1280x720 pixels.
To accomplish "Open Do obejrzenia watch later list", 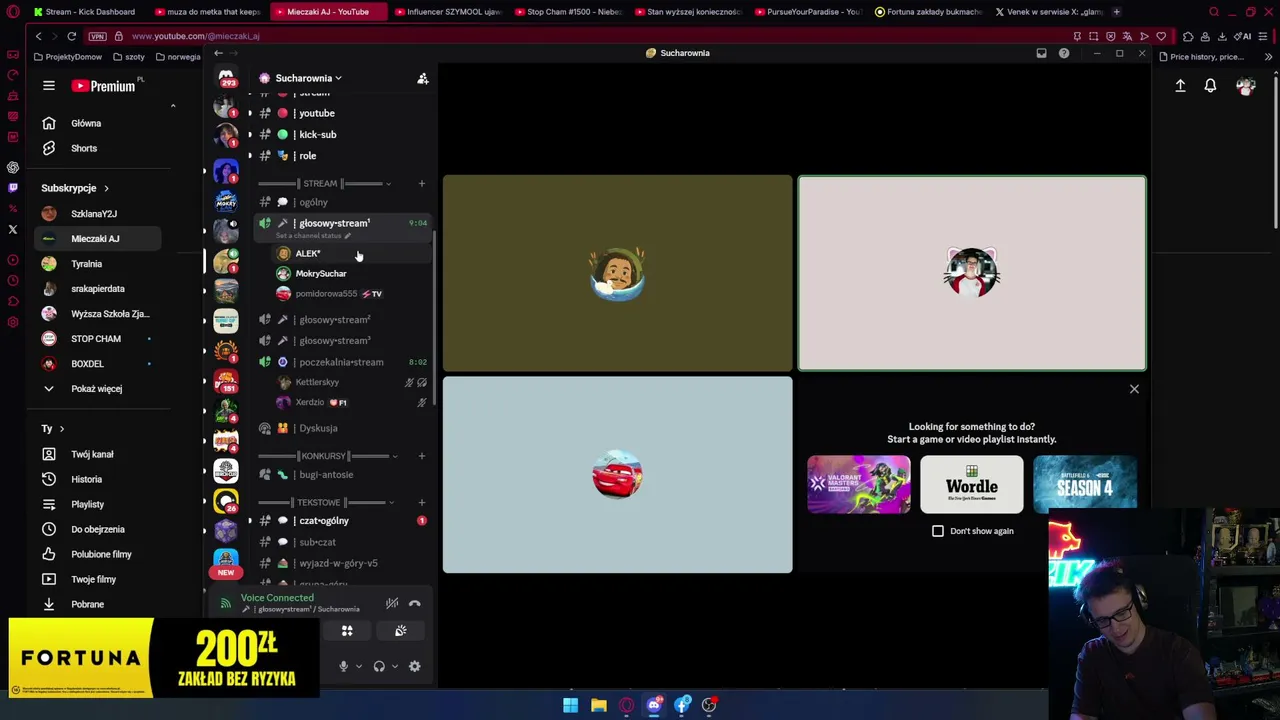I will (x=98, y=529).
